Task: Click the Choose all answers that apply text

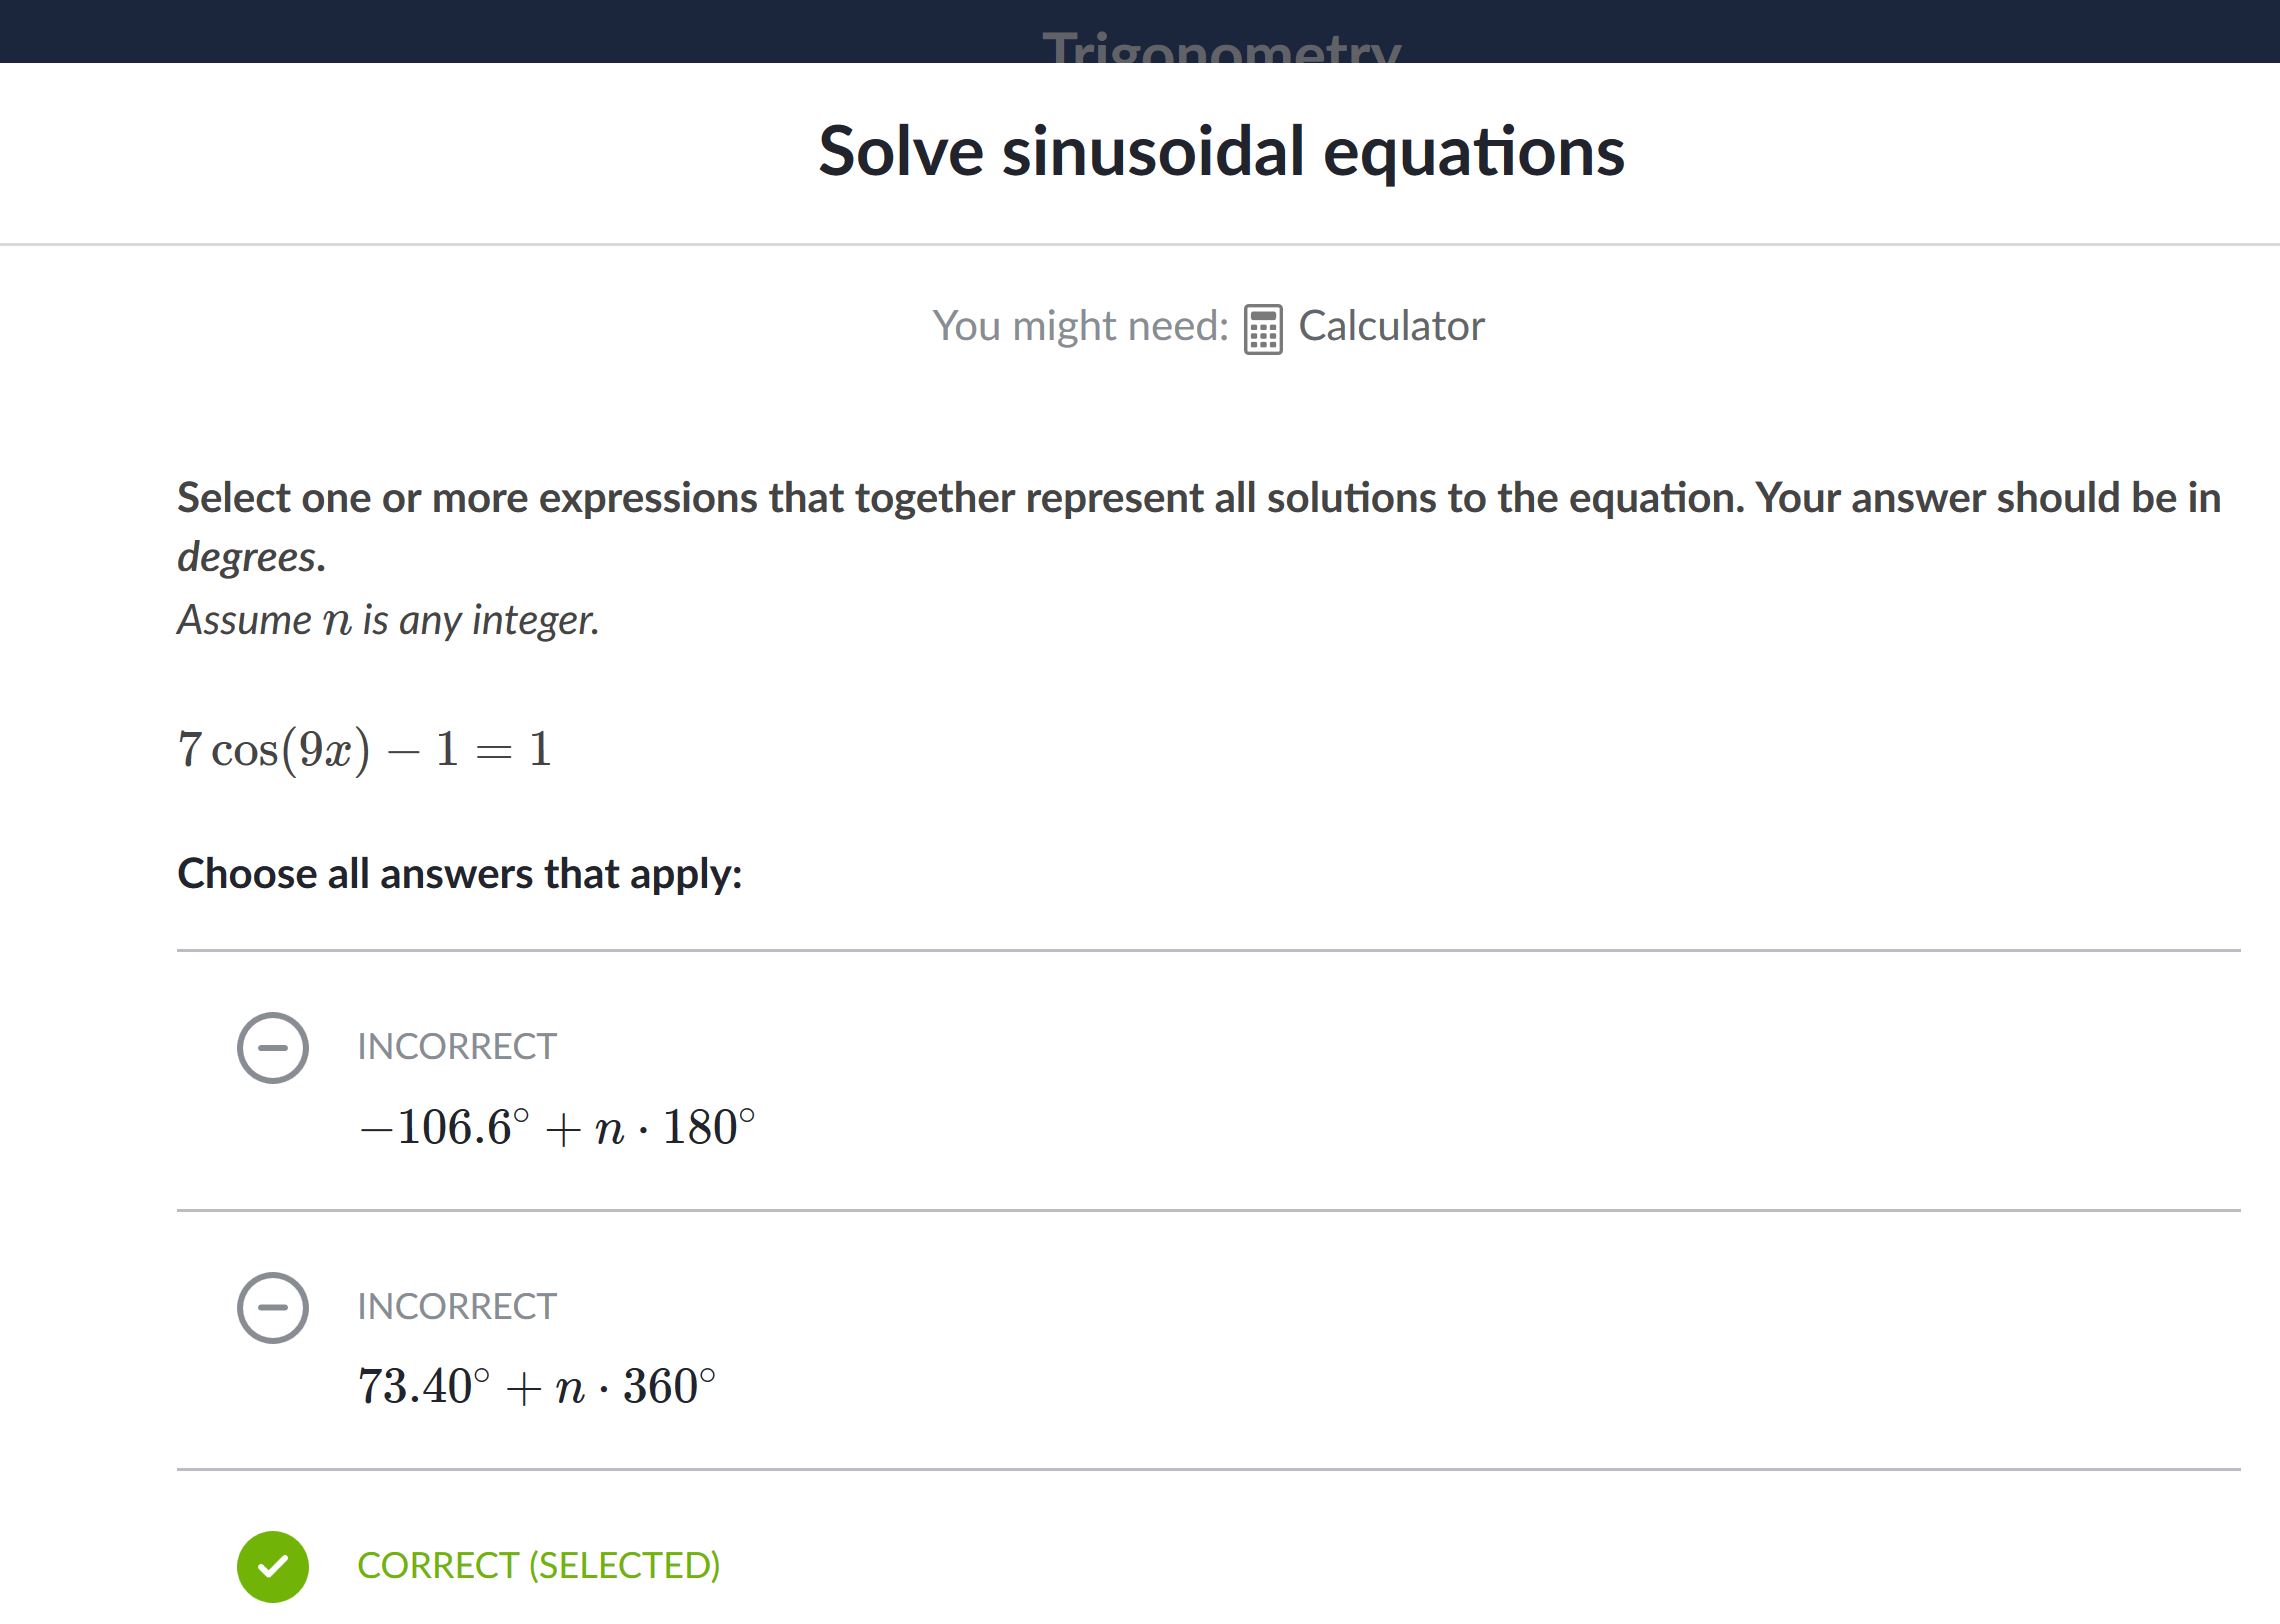Action: tap(460, 874)
